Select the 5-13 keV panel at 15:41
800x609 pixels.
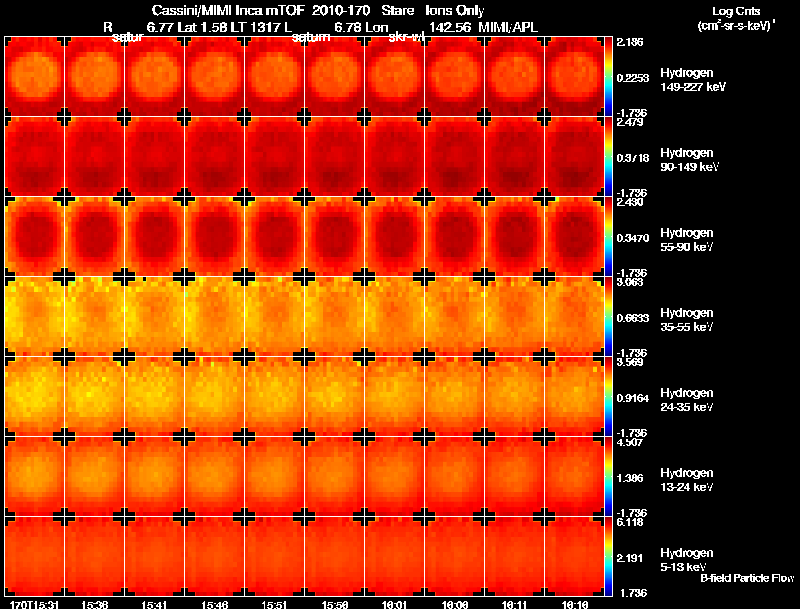[155, 557]
